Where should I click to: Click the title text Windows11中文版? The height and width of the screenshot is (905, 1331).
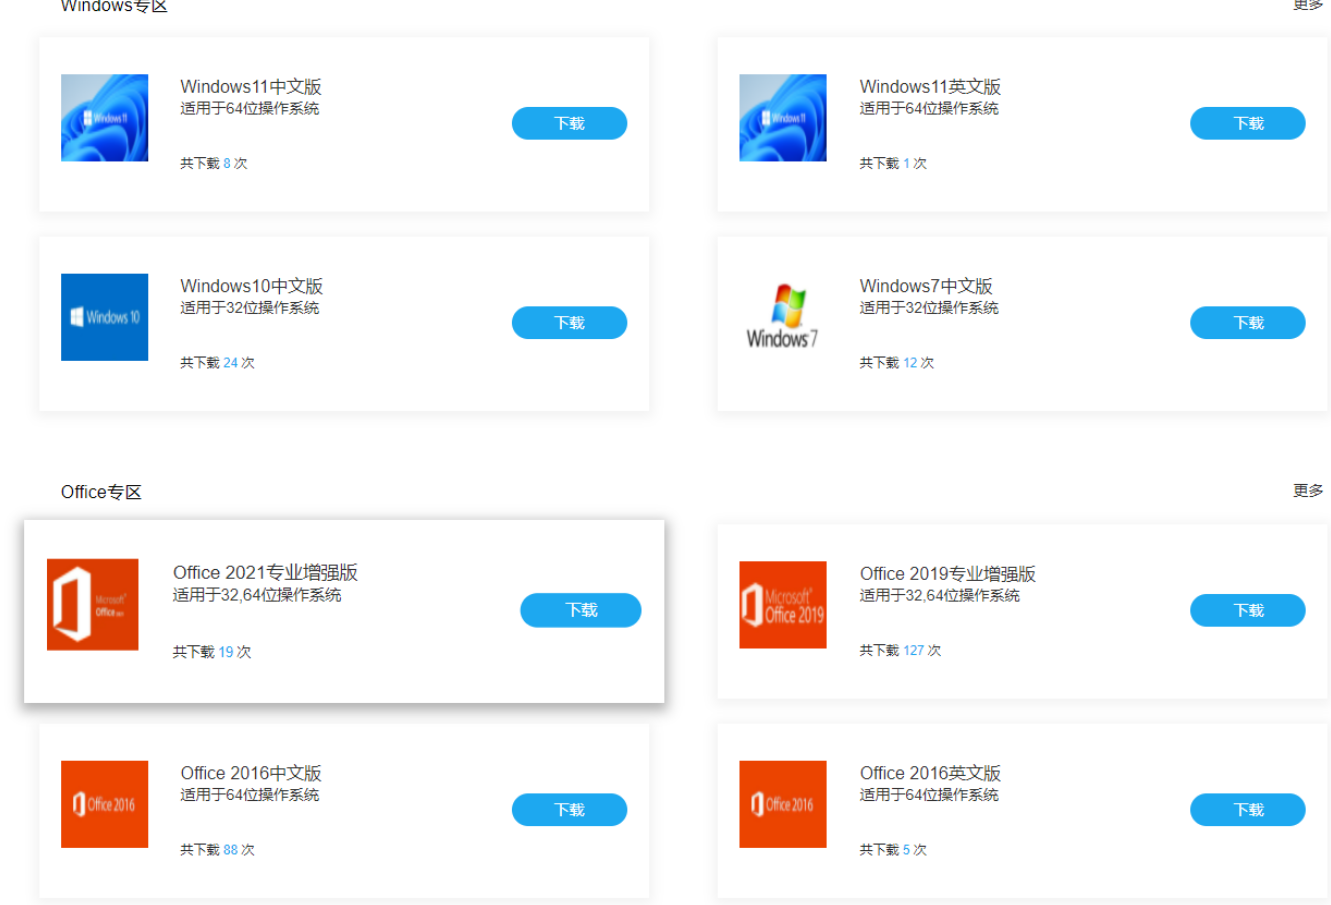pyautogui.click(x=251, y=87)
